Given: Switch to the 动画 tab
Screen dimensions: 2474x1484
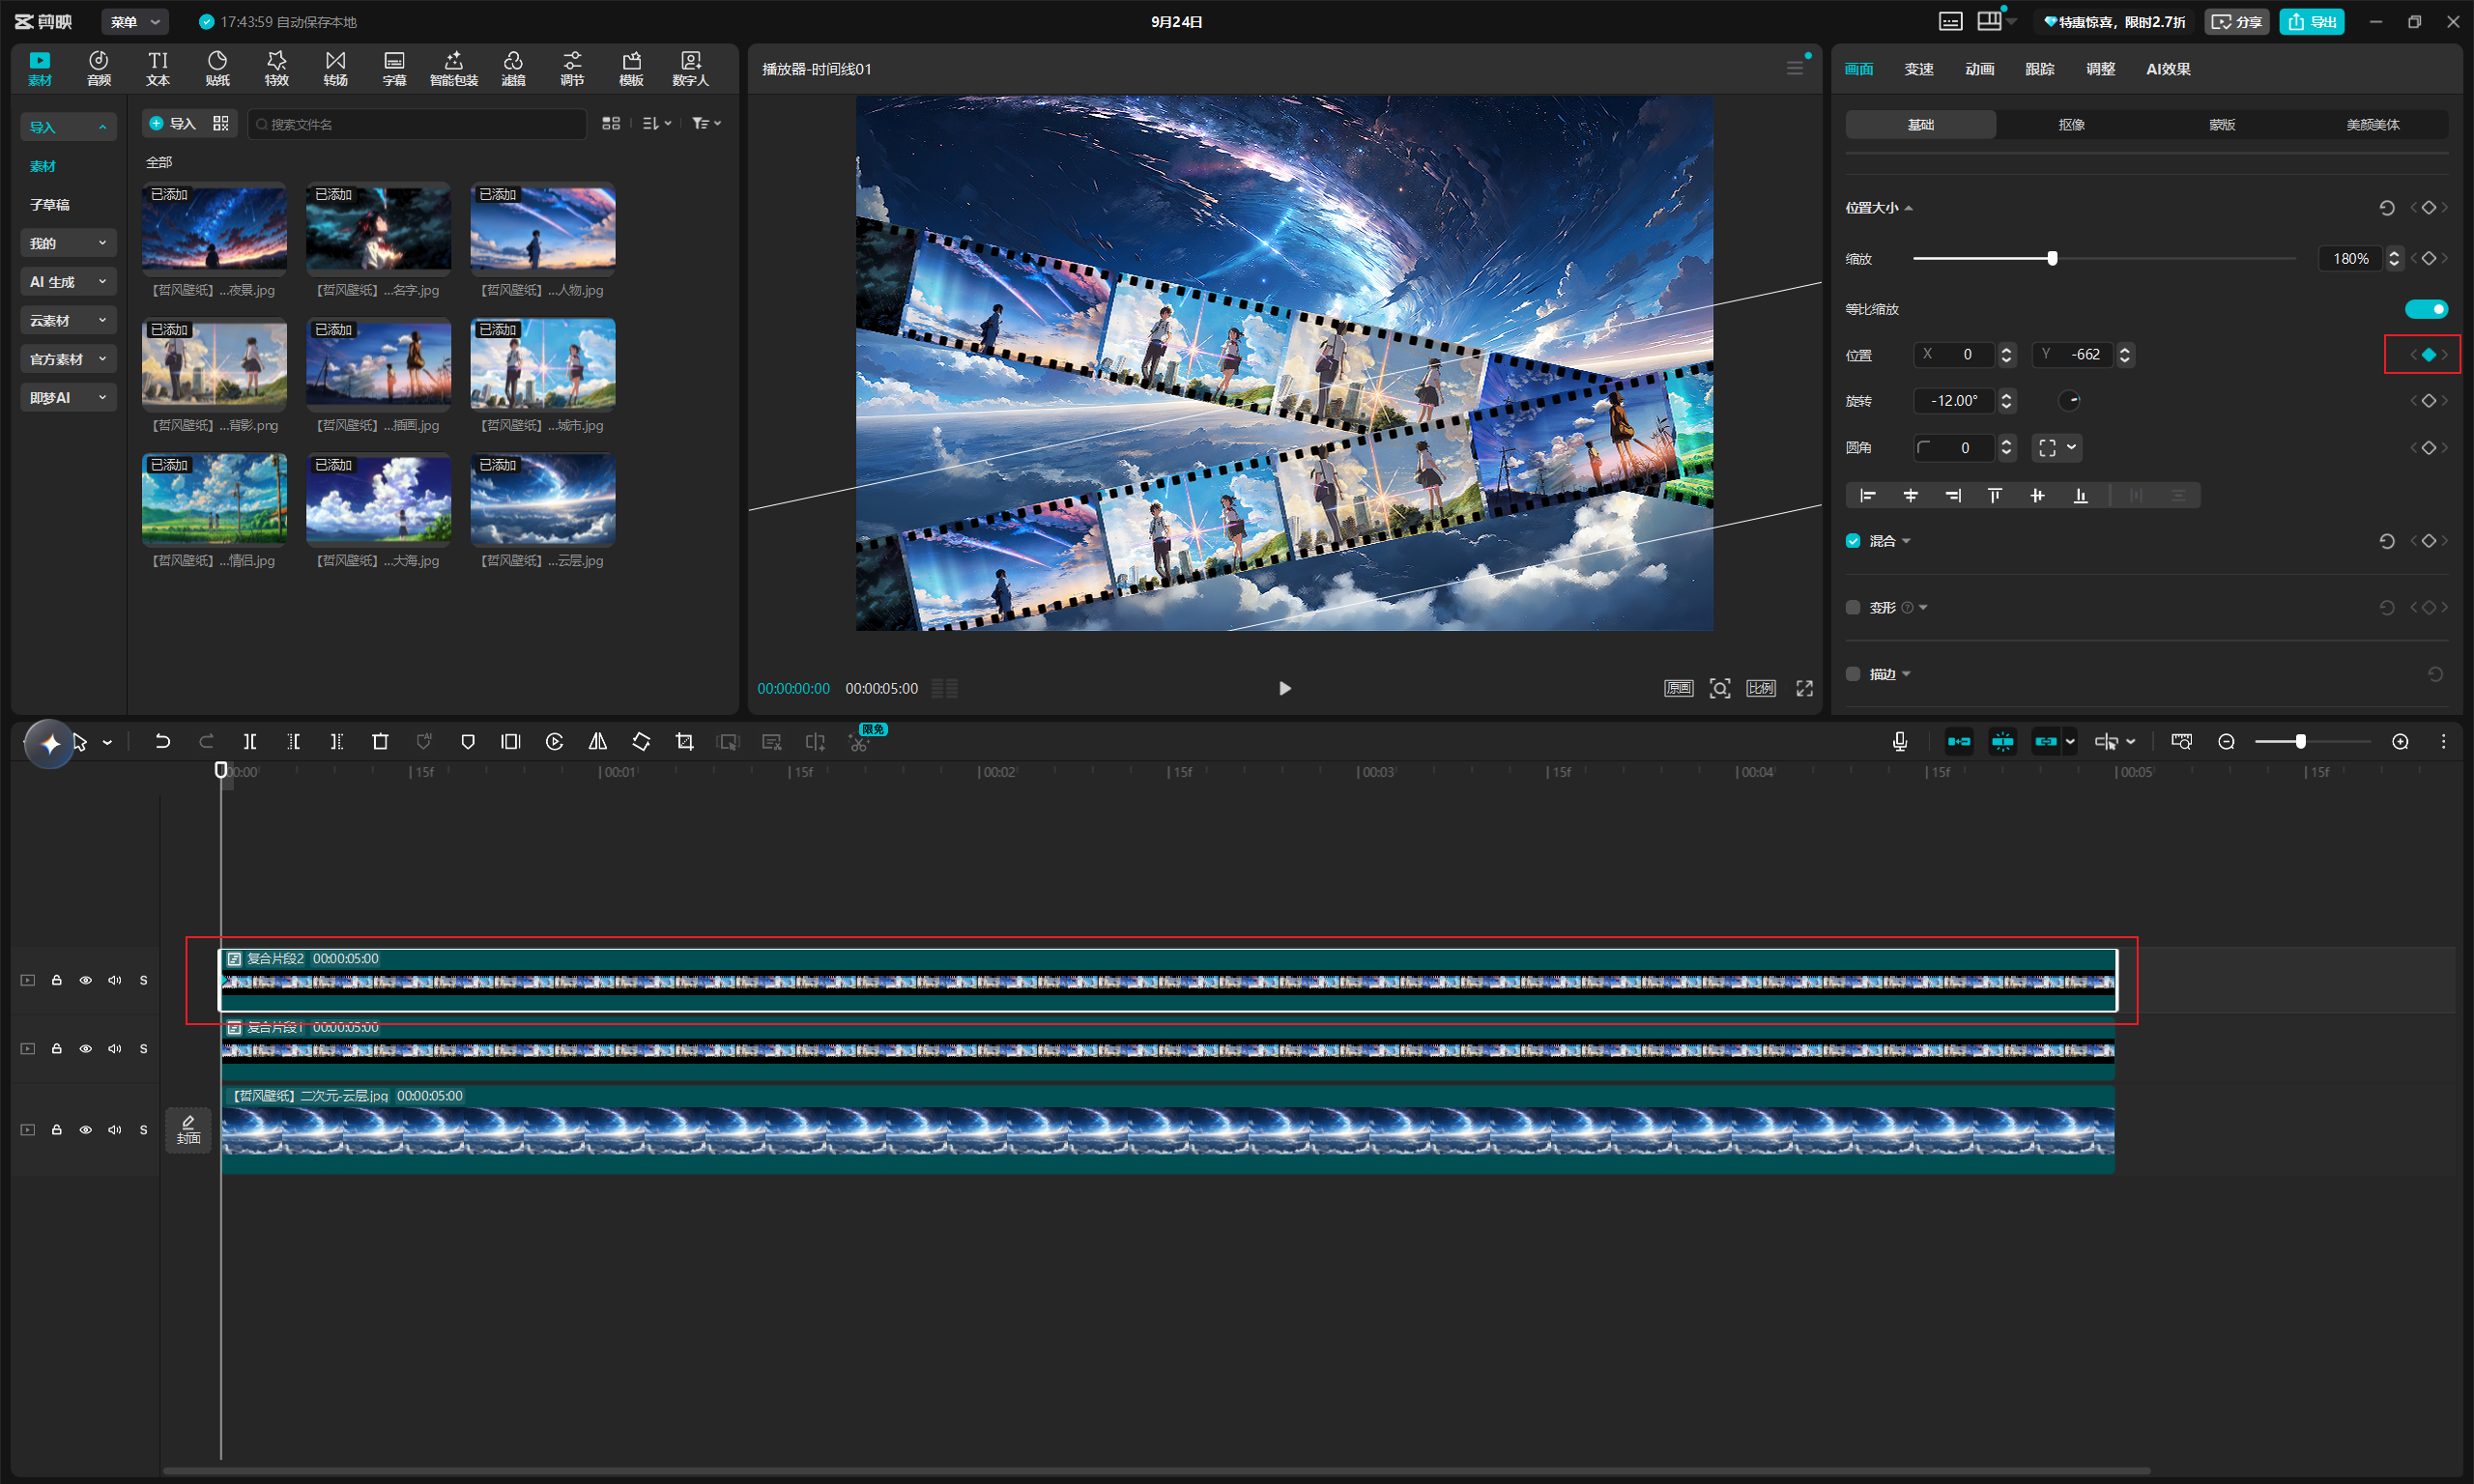Looking at the screenshot, I should click(x=1979, y=69).
